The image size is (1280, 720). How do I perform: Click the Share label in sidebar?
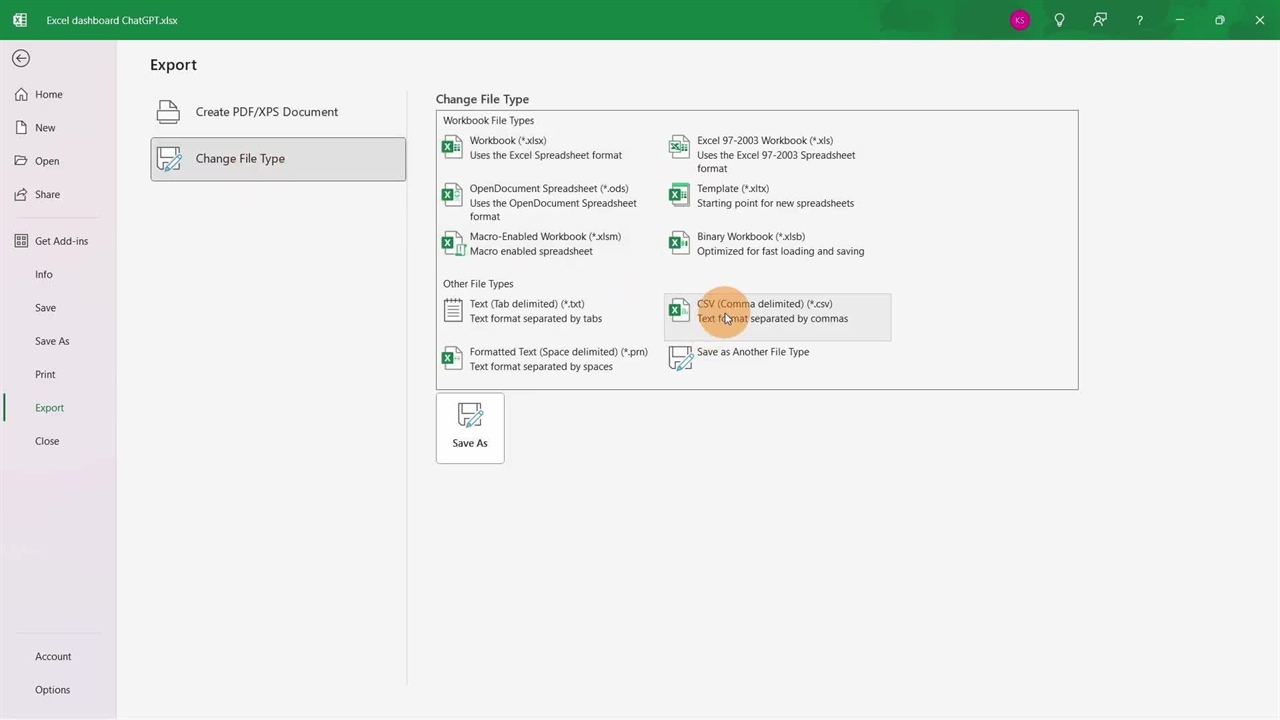(47, 194)
